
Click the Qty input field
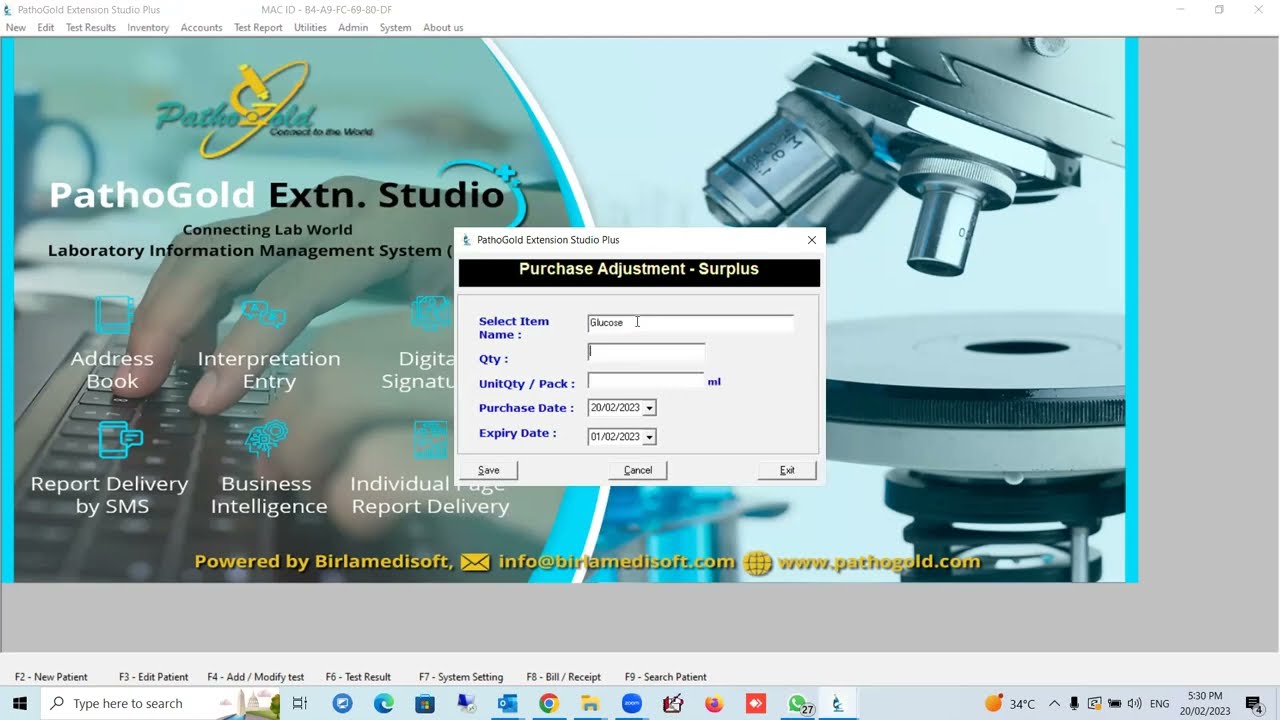(646, 352)
